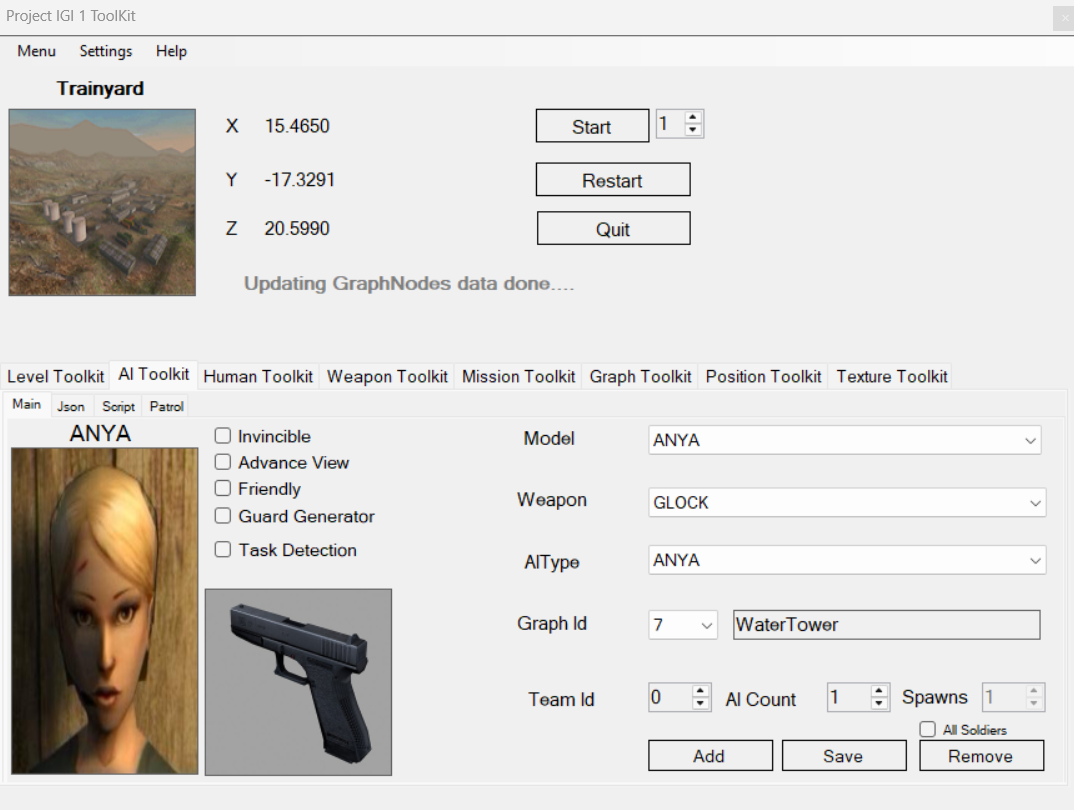Click the WaterTower graph name field
The image size is (1074, 810).
tap(886, 624)
